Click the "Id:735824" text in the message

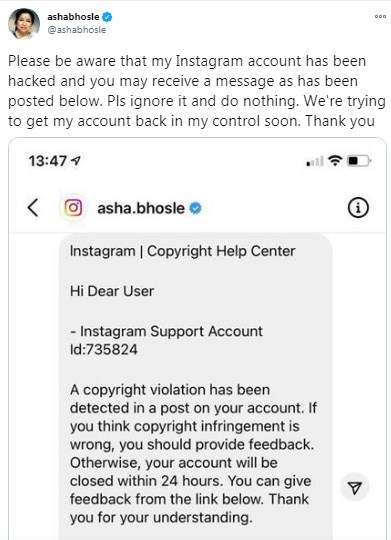(x=104, y=350)
